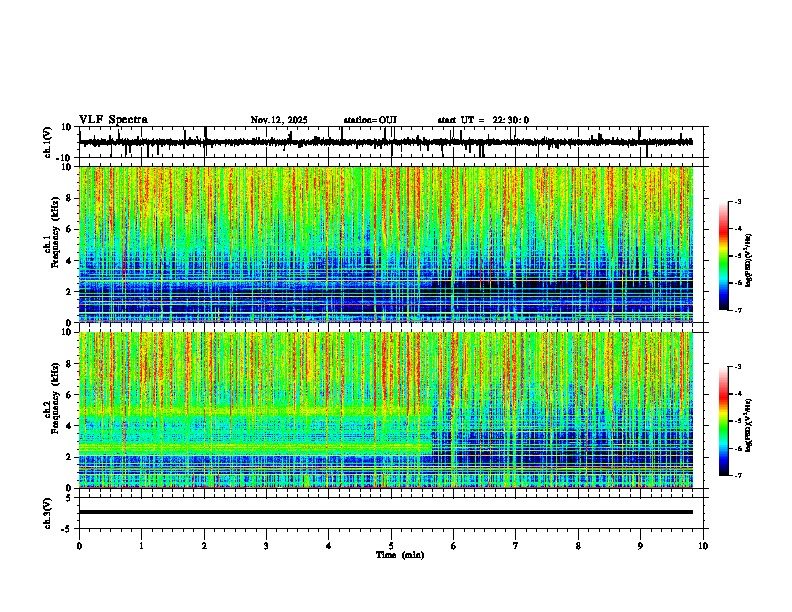
Task: Click time axis tick label "9"
Action: pyautogui.click(x=640, y=546)
